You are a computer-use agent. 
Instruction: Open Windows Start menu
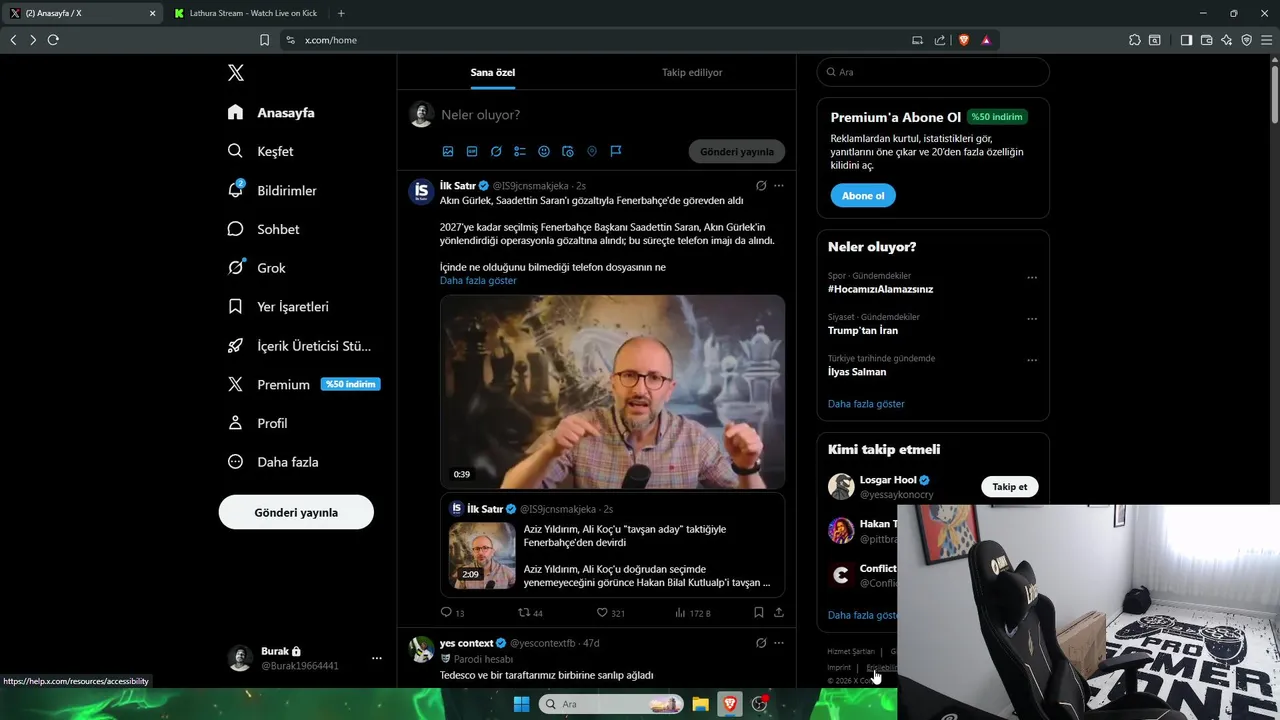coord(521,704)
